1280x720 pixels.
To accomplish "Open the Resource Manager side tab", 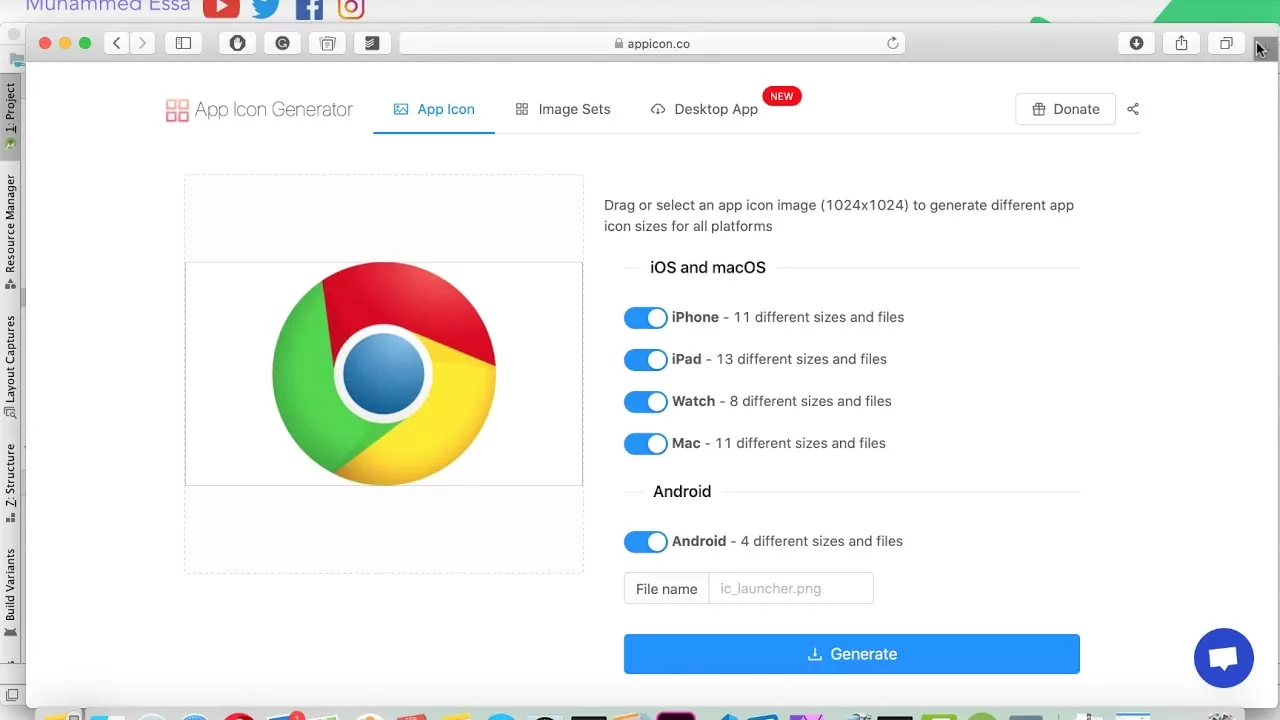I will point(11,230).
